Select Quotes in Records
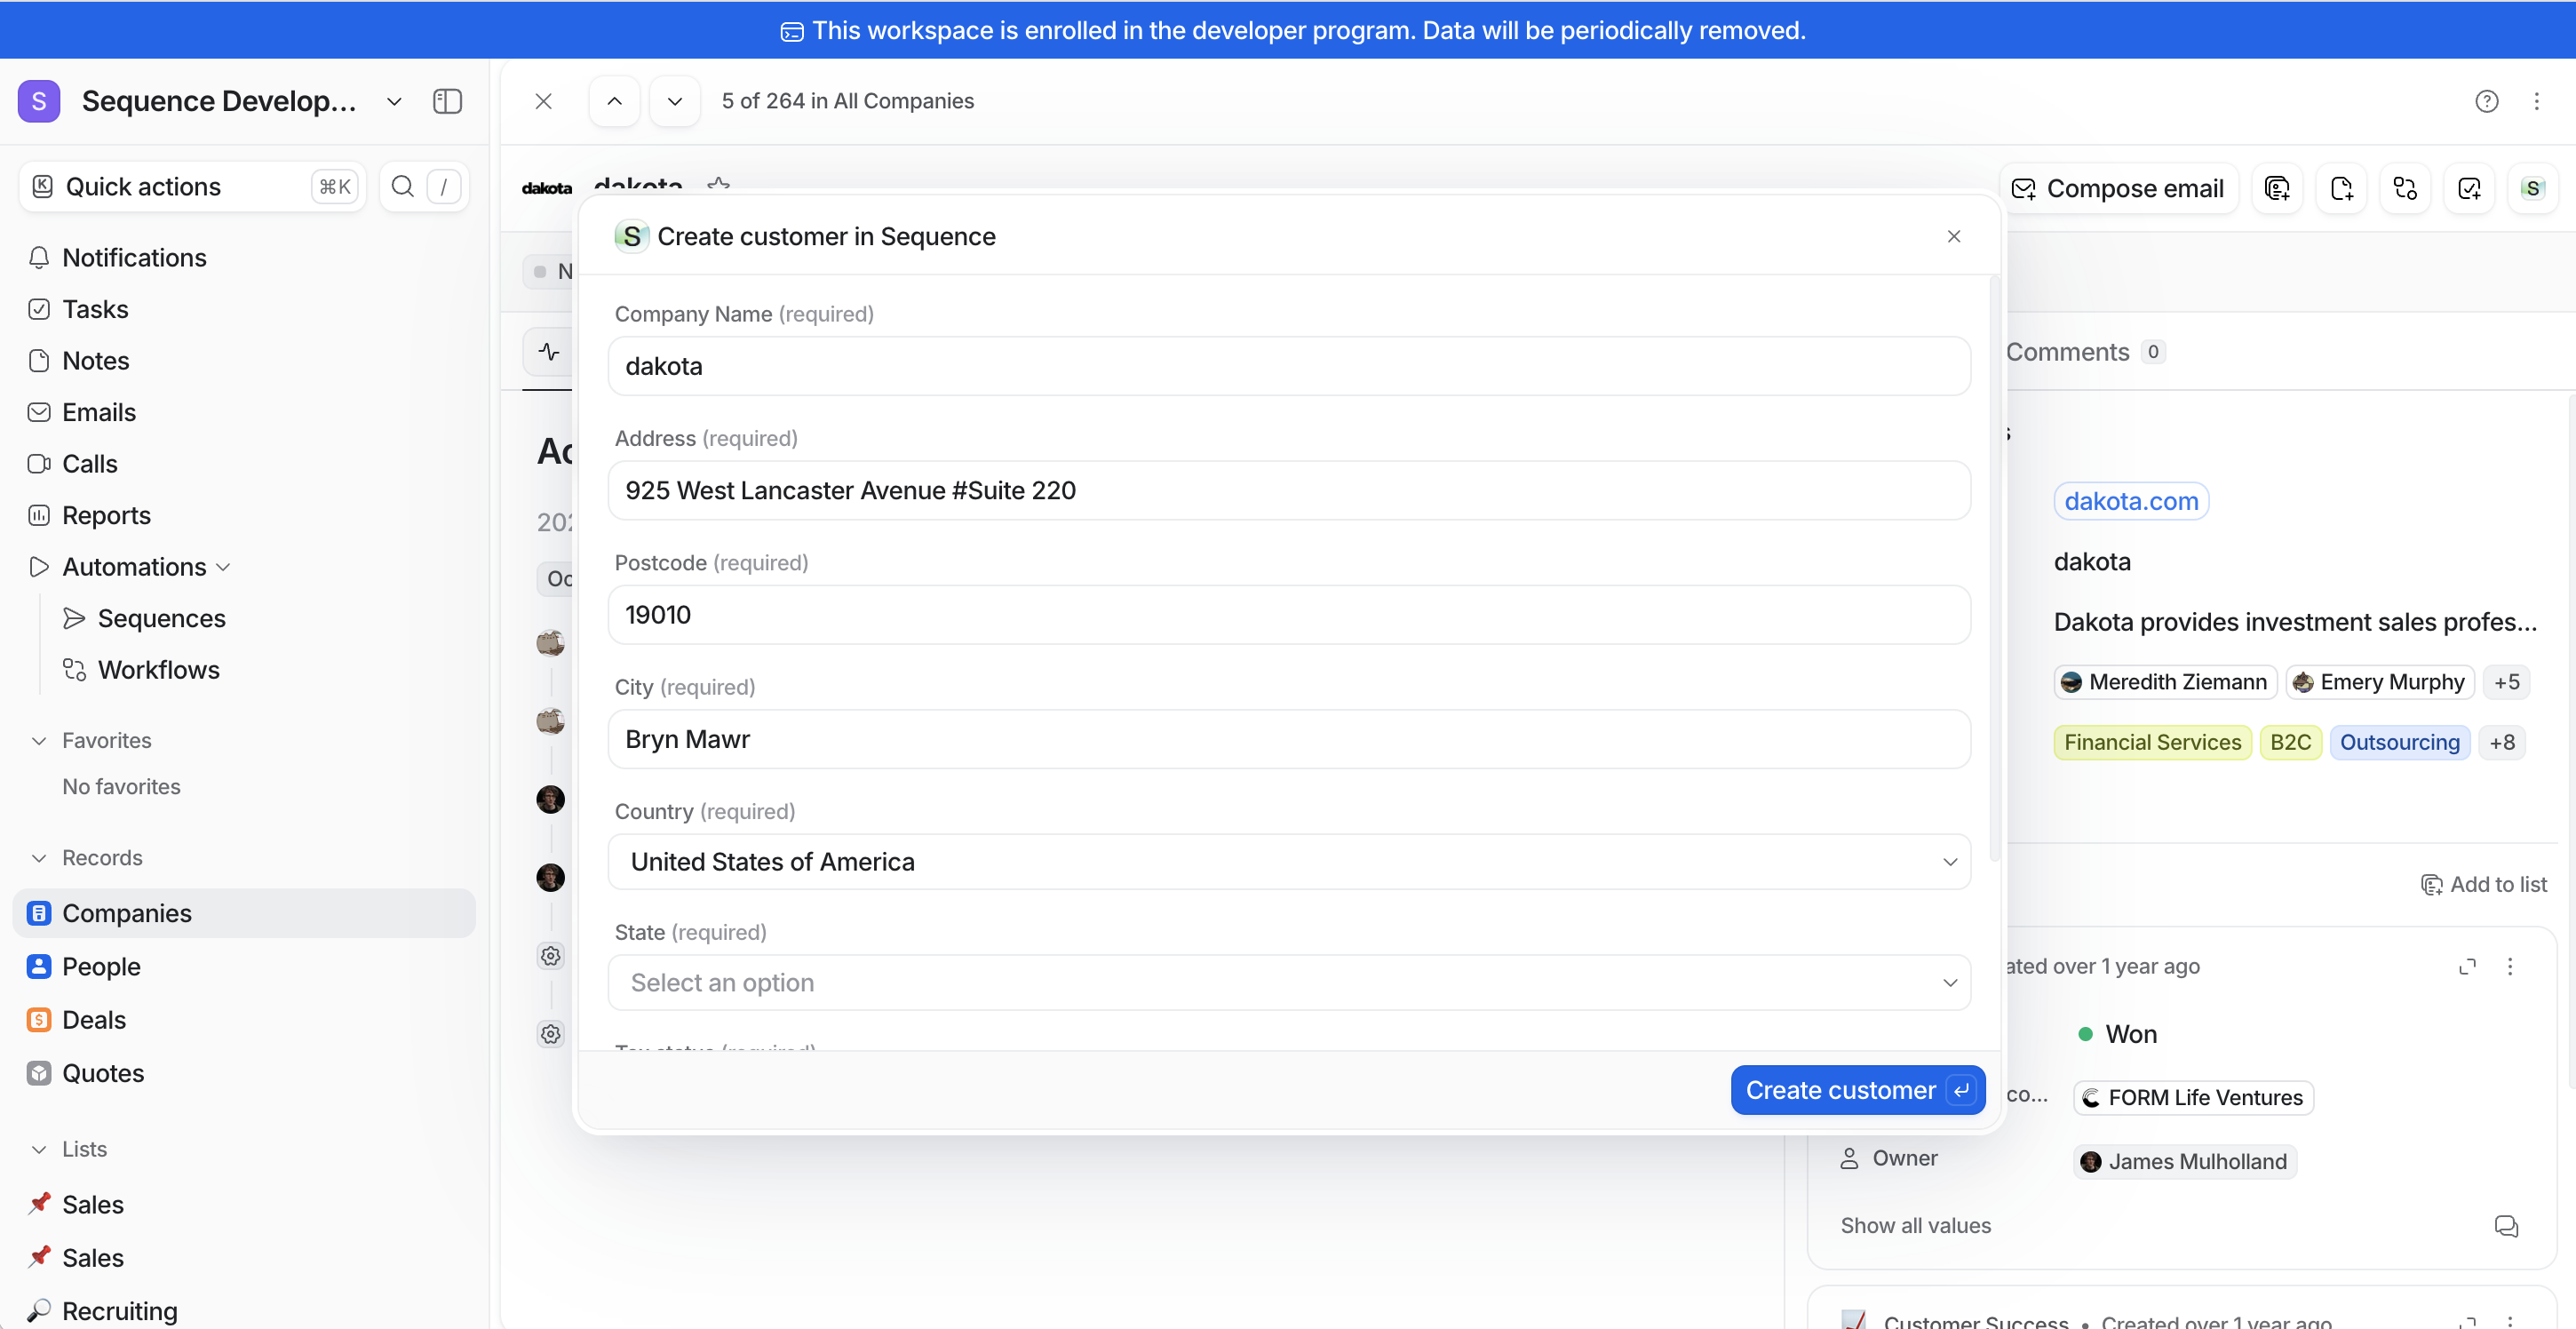Image resolution: width=2576 pixels, height=1329 pixels. (103, 1073)
